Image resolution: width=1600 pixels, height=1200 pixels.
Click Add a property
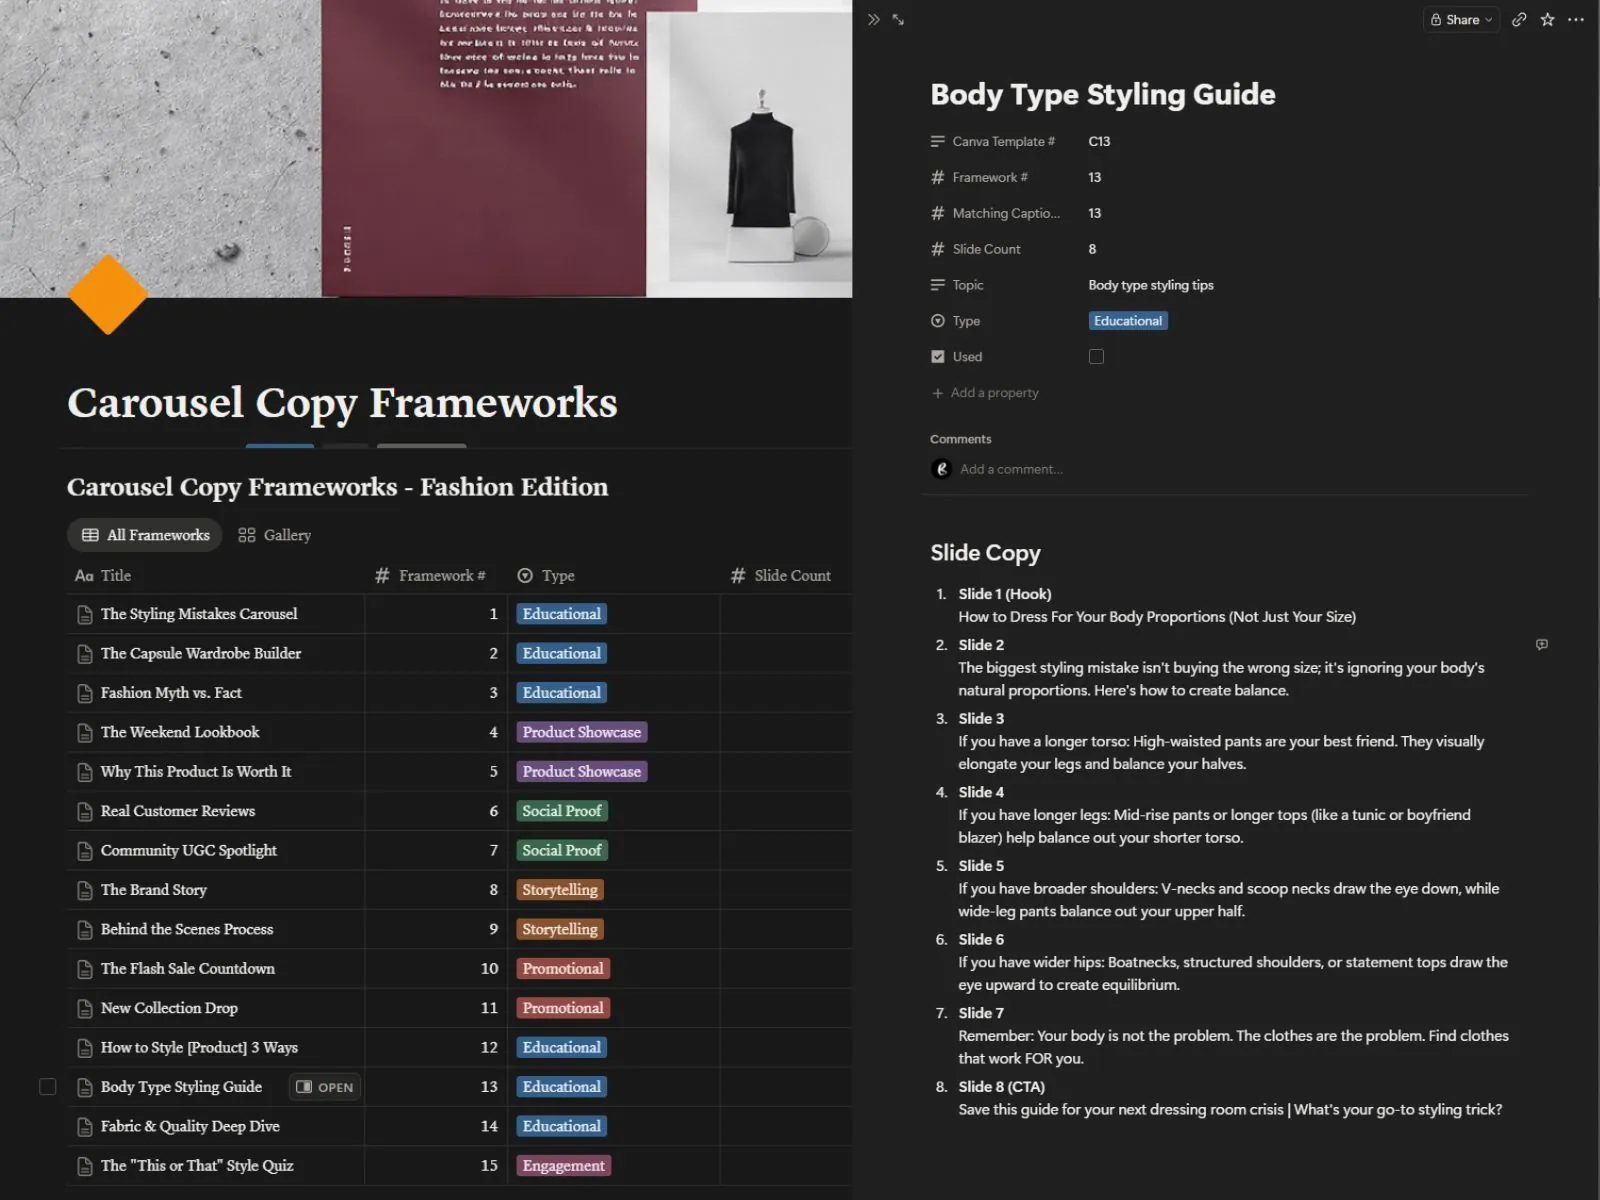click(x=985, y=393)
